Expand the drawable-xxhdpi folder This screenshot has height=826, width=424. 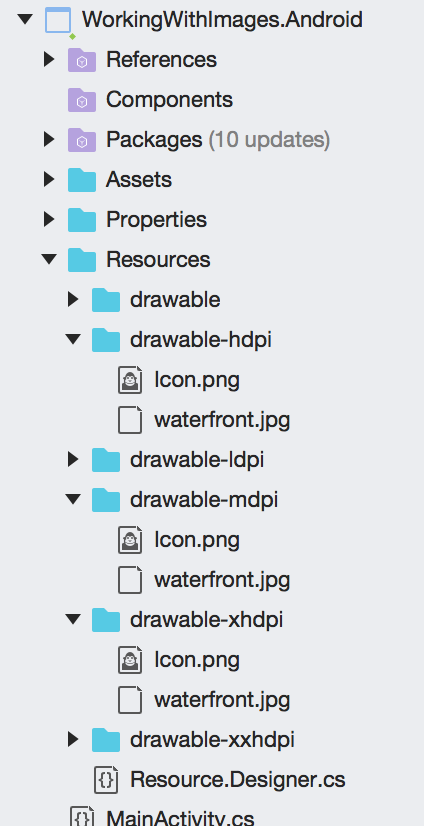[x=73, y=740]
